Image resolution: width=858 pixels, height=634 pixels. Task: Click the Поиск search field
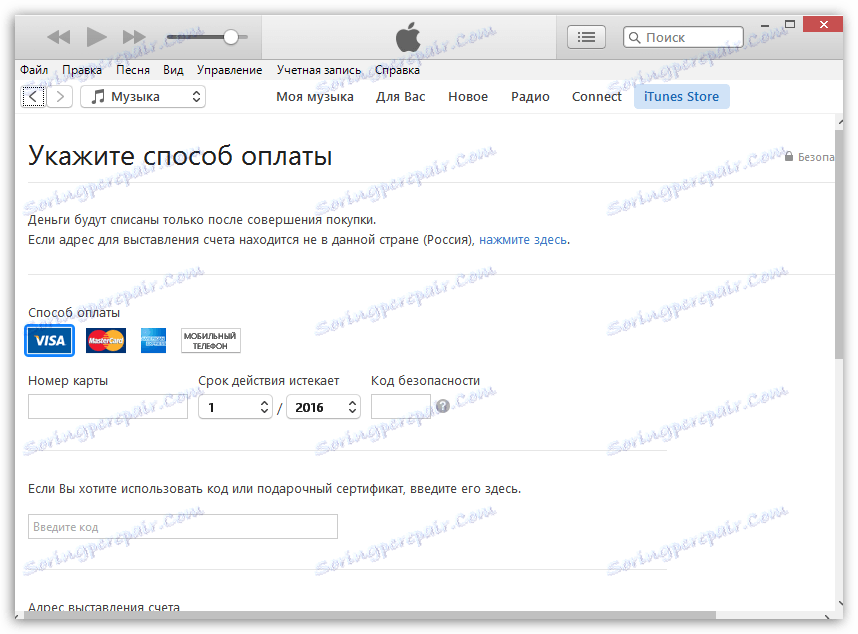683,37
